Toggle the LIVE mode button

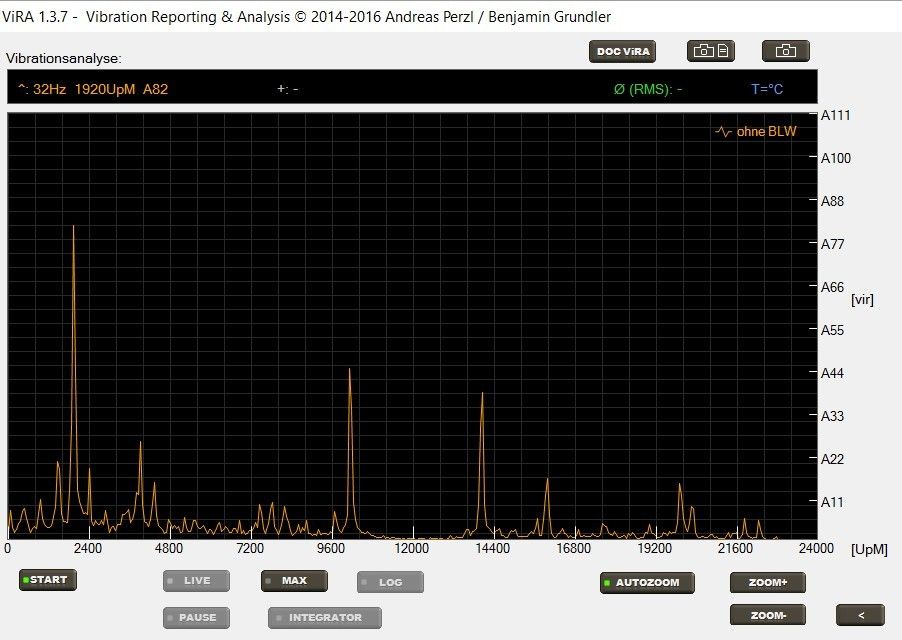coord(197,581)
